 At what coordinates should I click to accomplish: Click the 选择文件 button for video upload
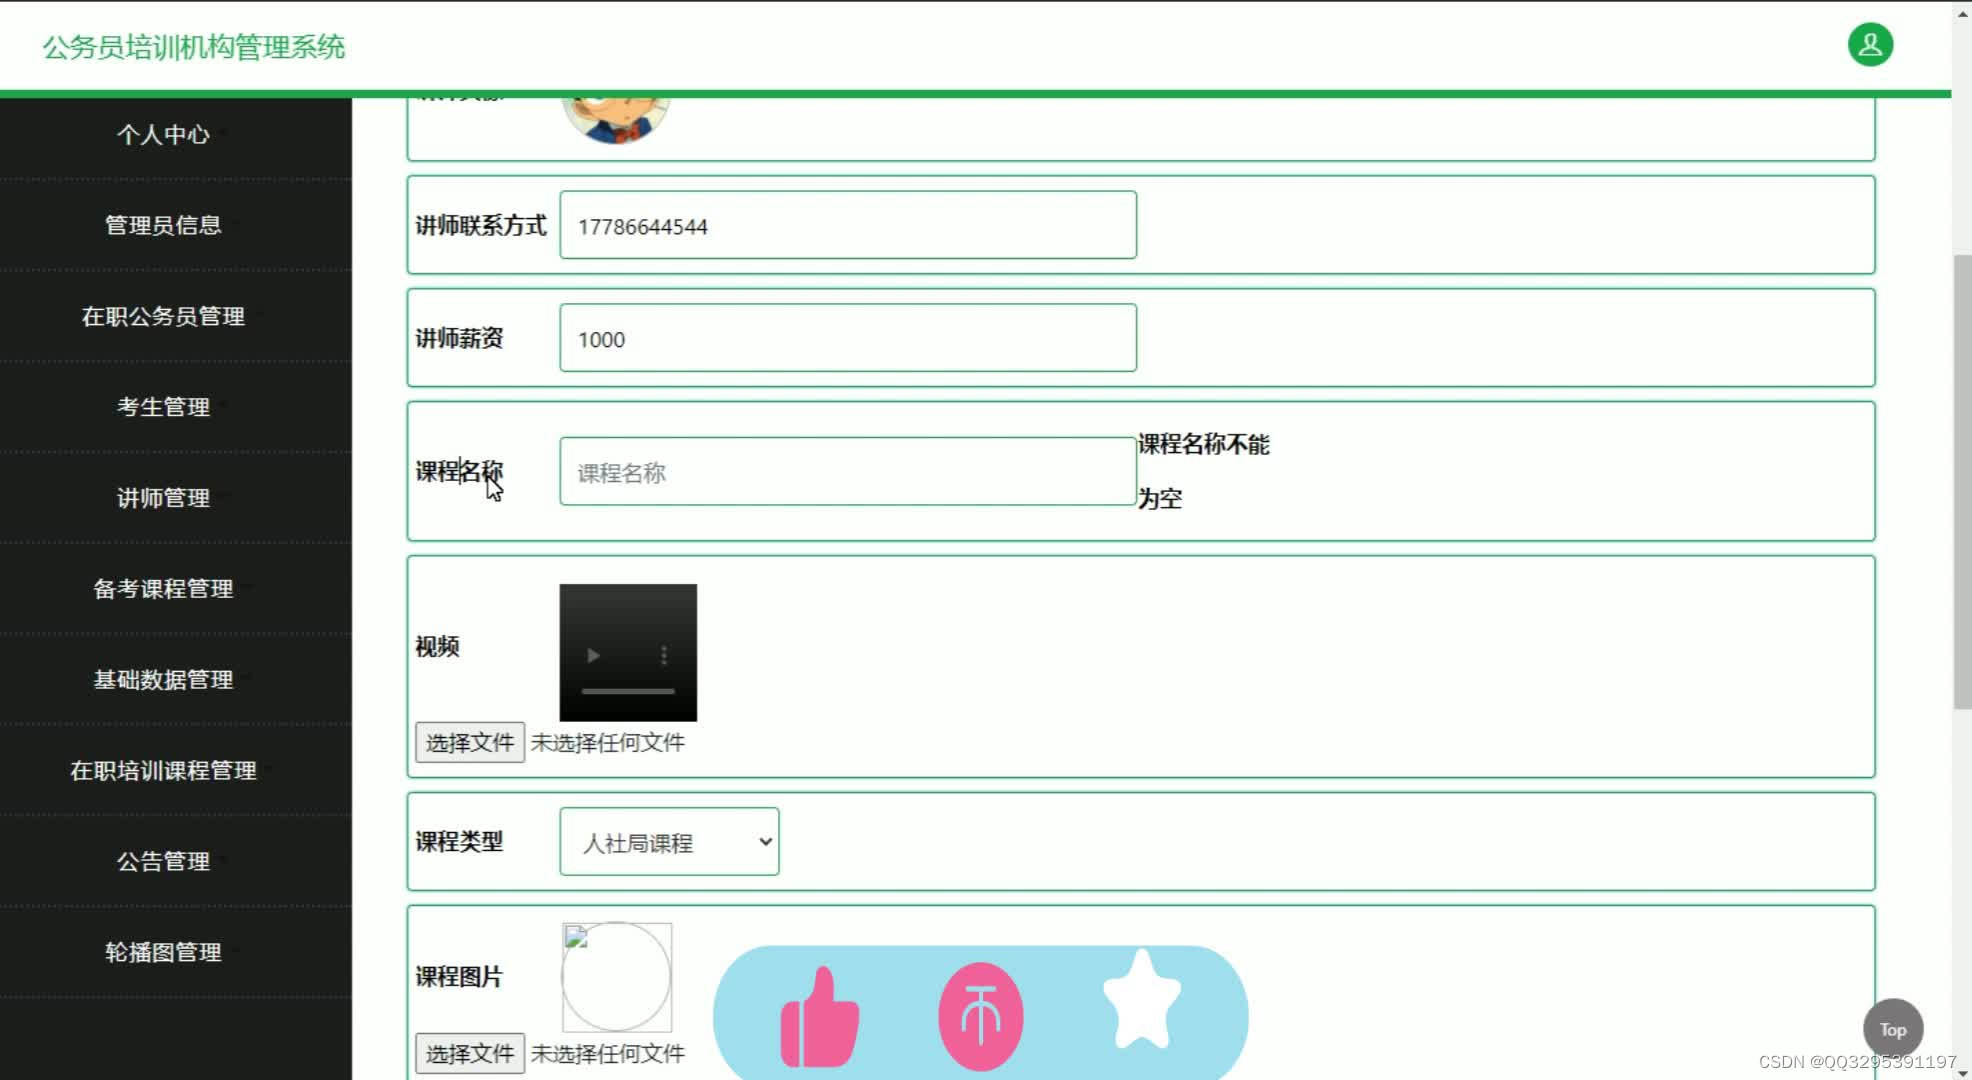tap(469, 742)
